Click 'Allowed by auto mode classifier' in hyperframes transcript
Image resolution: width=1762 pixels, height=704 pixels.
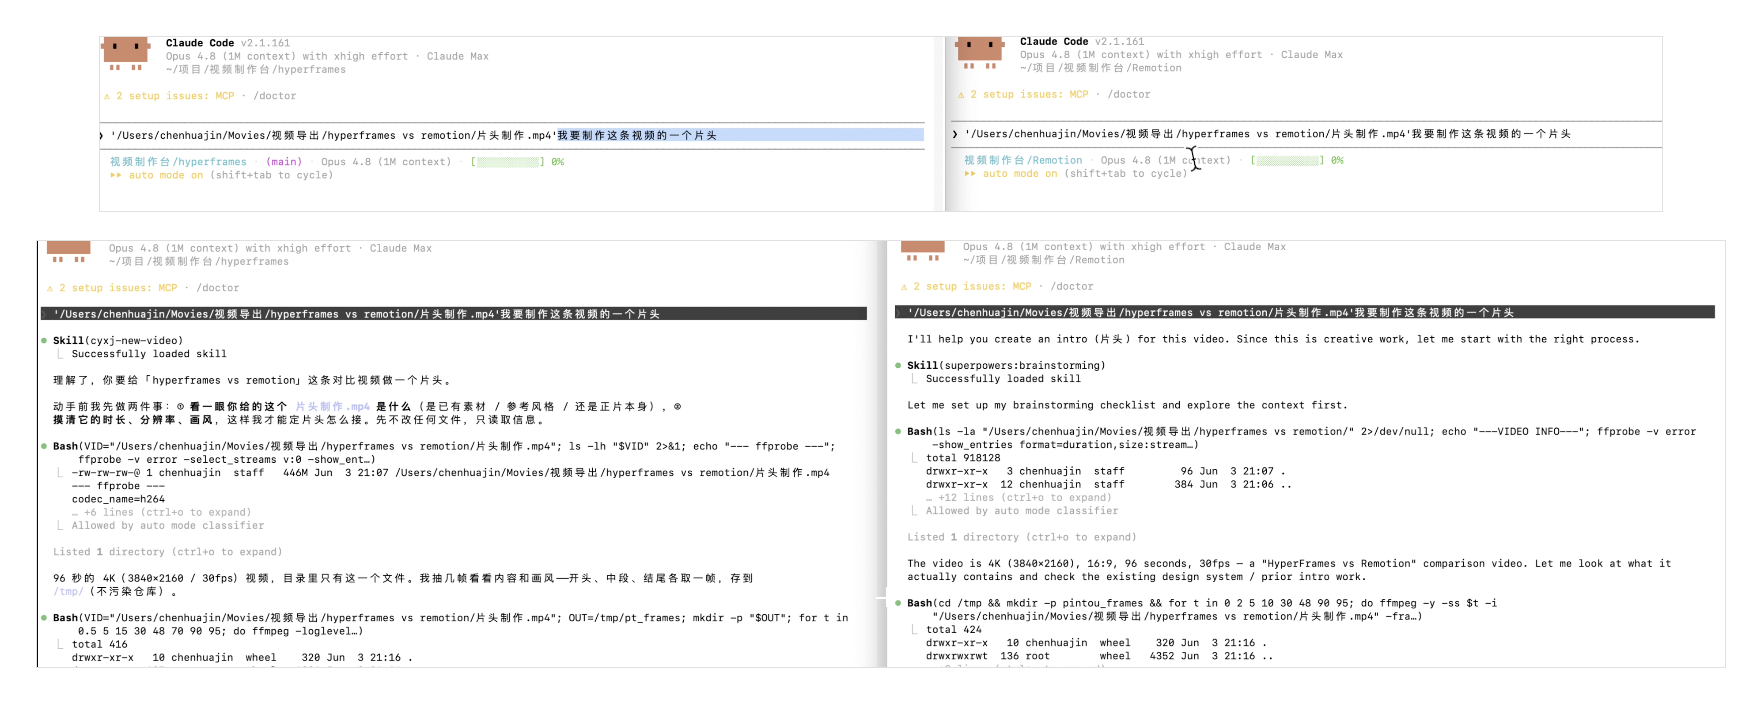[x=168, y=526]
